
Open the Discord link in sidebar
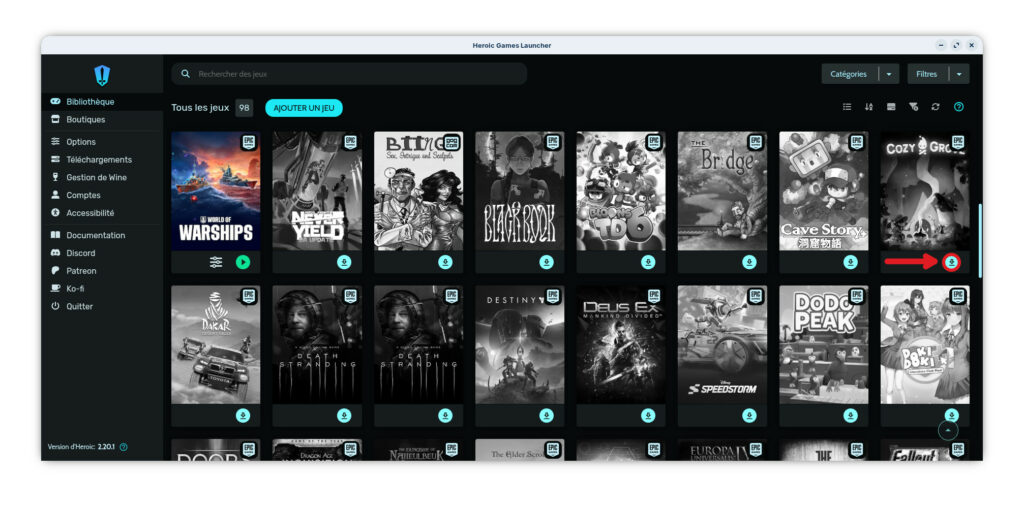[80, 253]
